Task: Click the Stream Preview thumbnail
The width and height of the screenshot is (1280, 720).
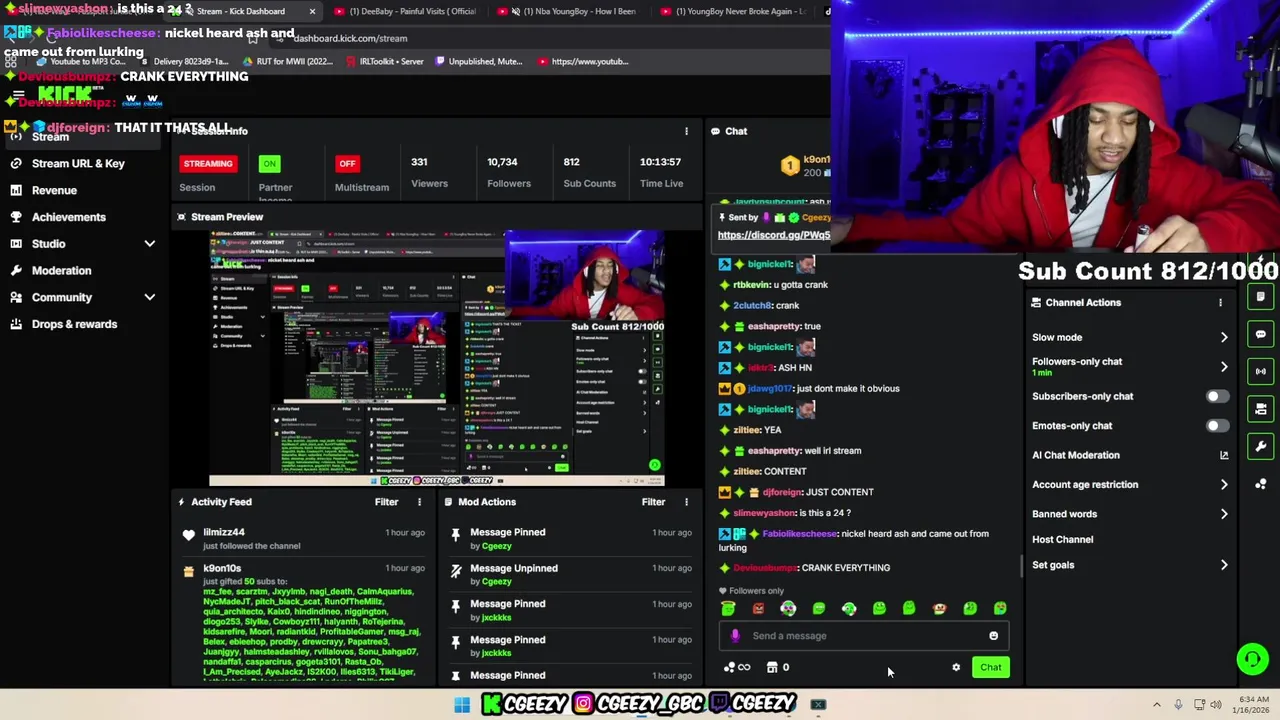Action: pos(436,358)
